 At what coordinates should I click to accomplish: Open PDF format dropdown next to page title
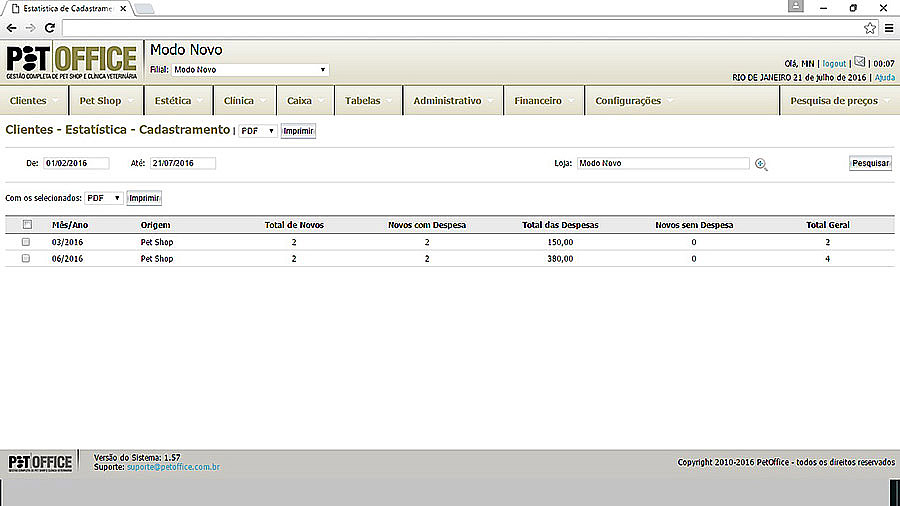257,131
